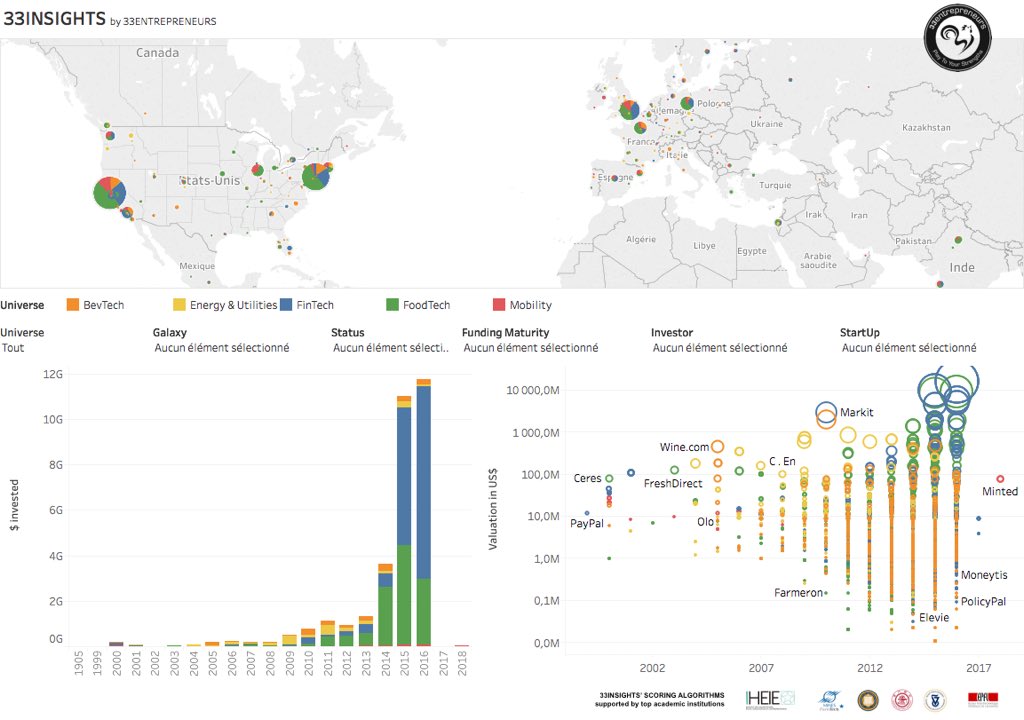This screenshot has height=720, width=1024.
Task: Click the 10 000,0M valuation axis label
Action: click(533, 390)
